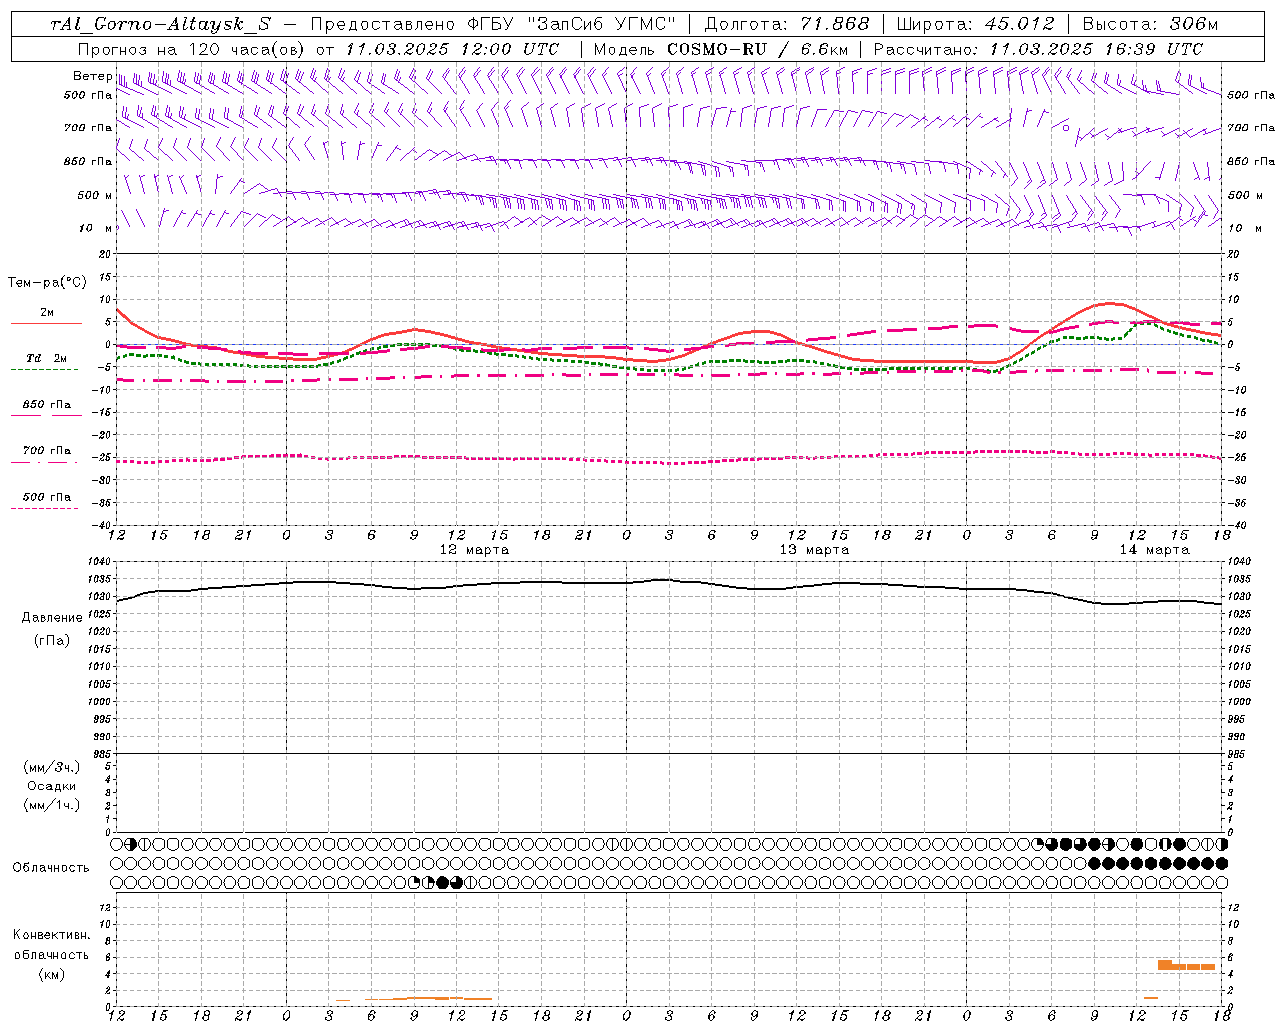The image size is (1280, 1024).
Task: Click the (км) unit label of convective cloudiness
Action: tap(51, 974)
